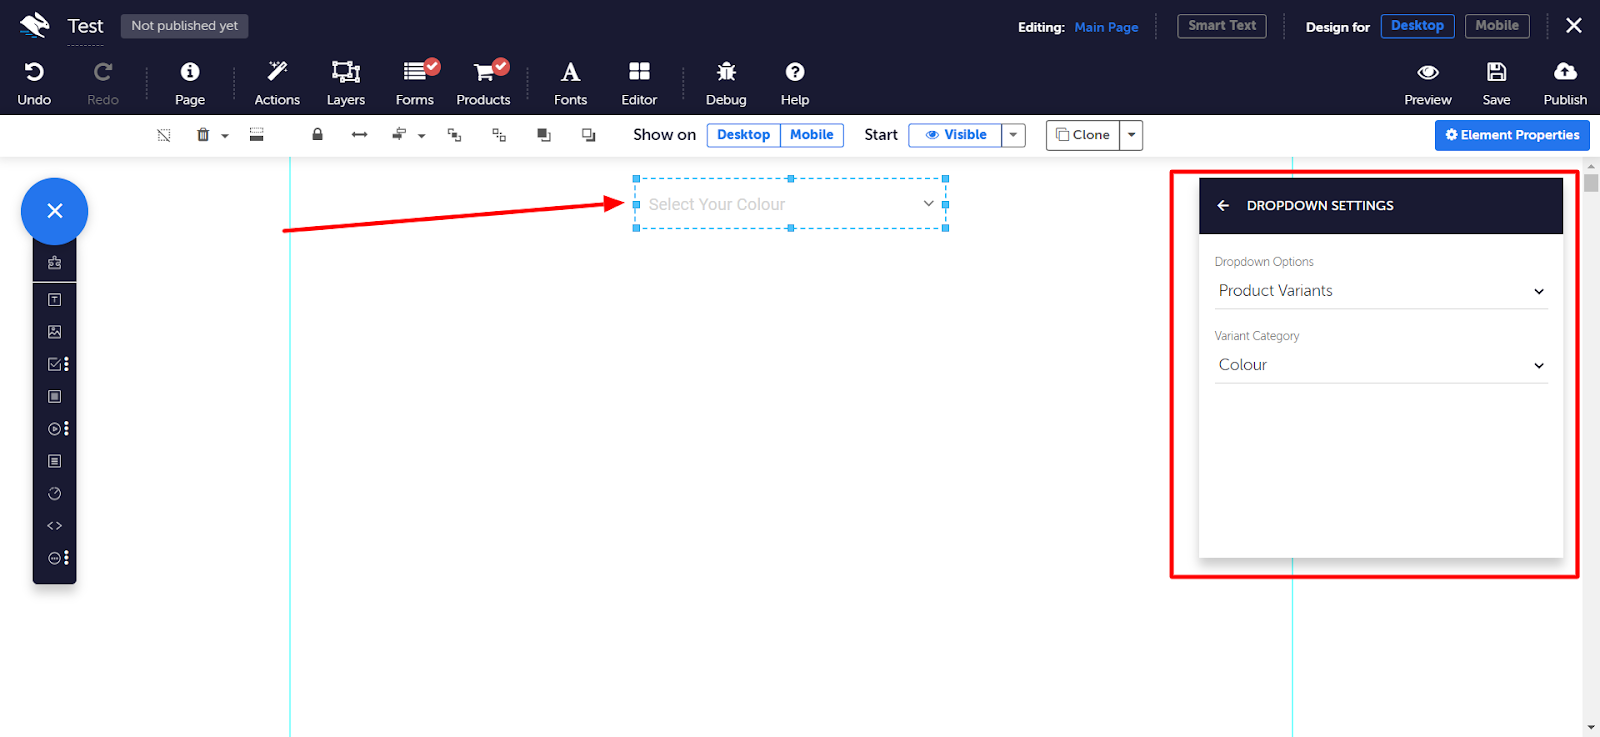1600x737 pixels.
Task: Toggle Show on Mobile
Action: pyautogui.click(x=812, y=135)
